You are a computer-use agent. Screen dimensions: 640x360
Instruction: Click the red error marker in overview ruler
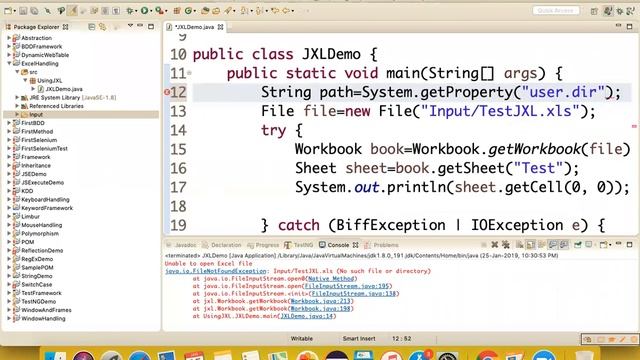coord(634,126)
